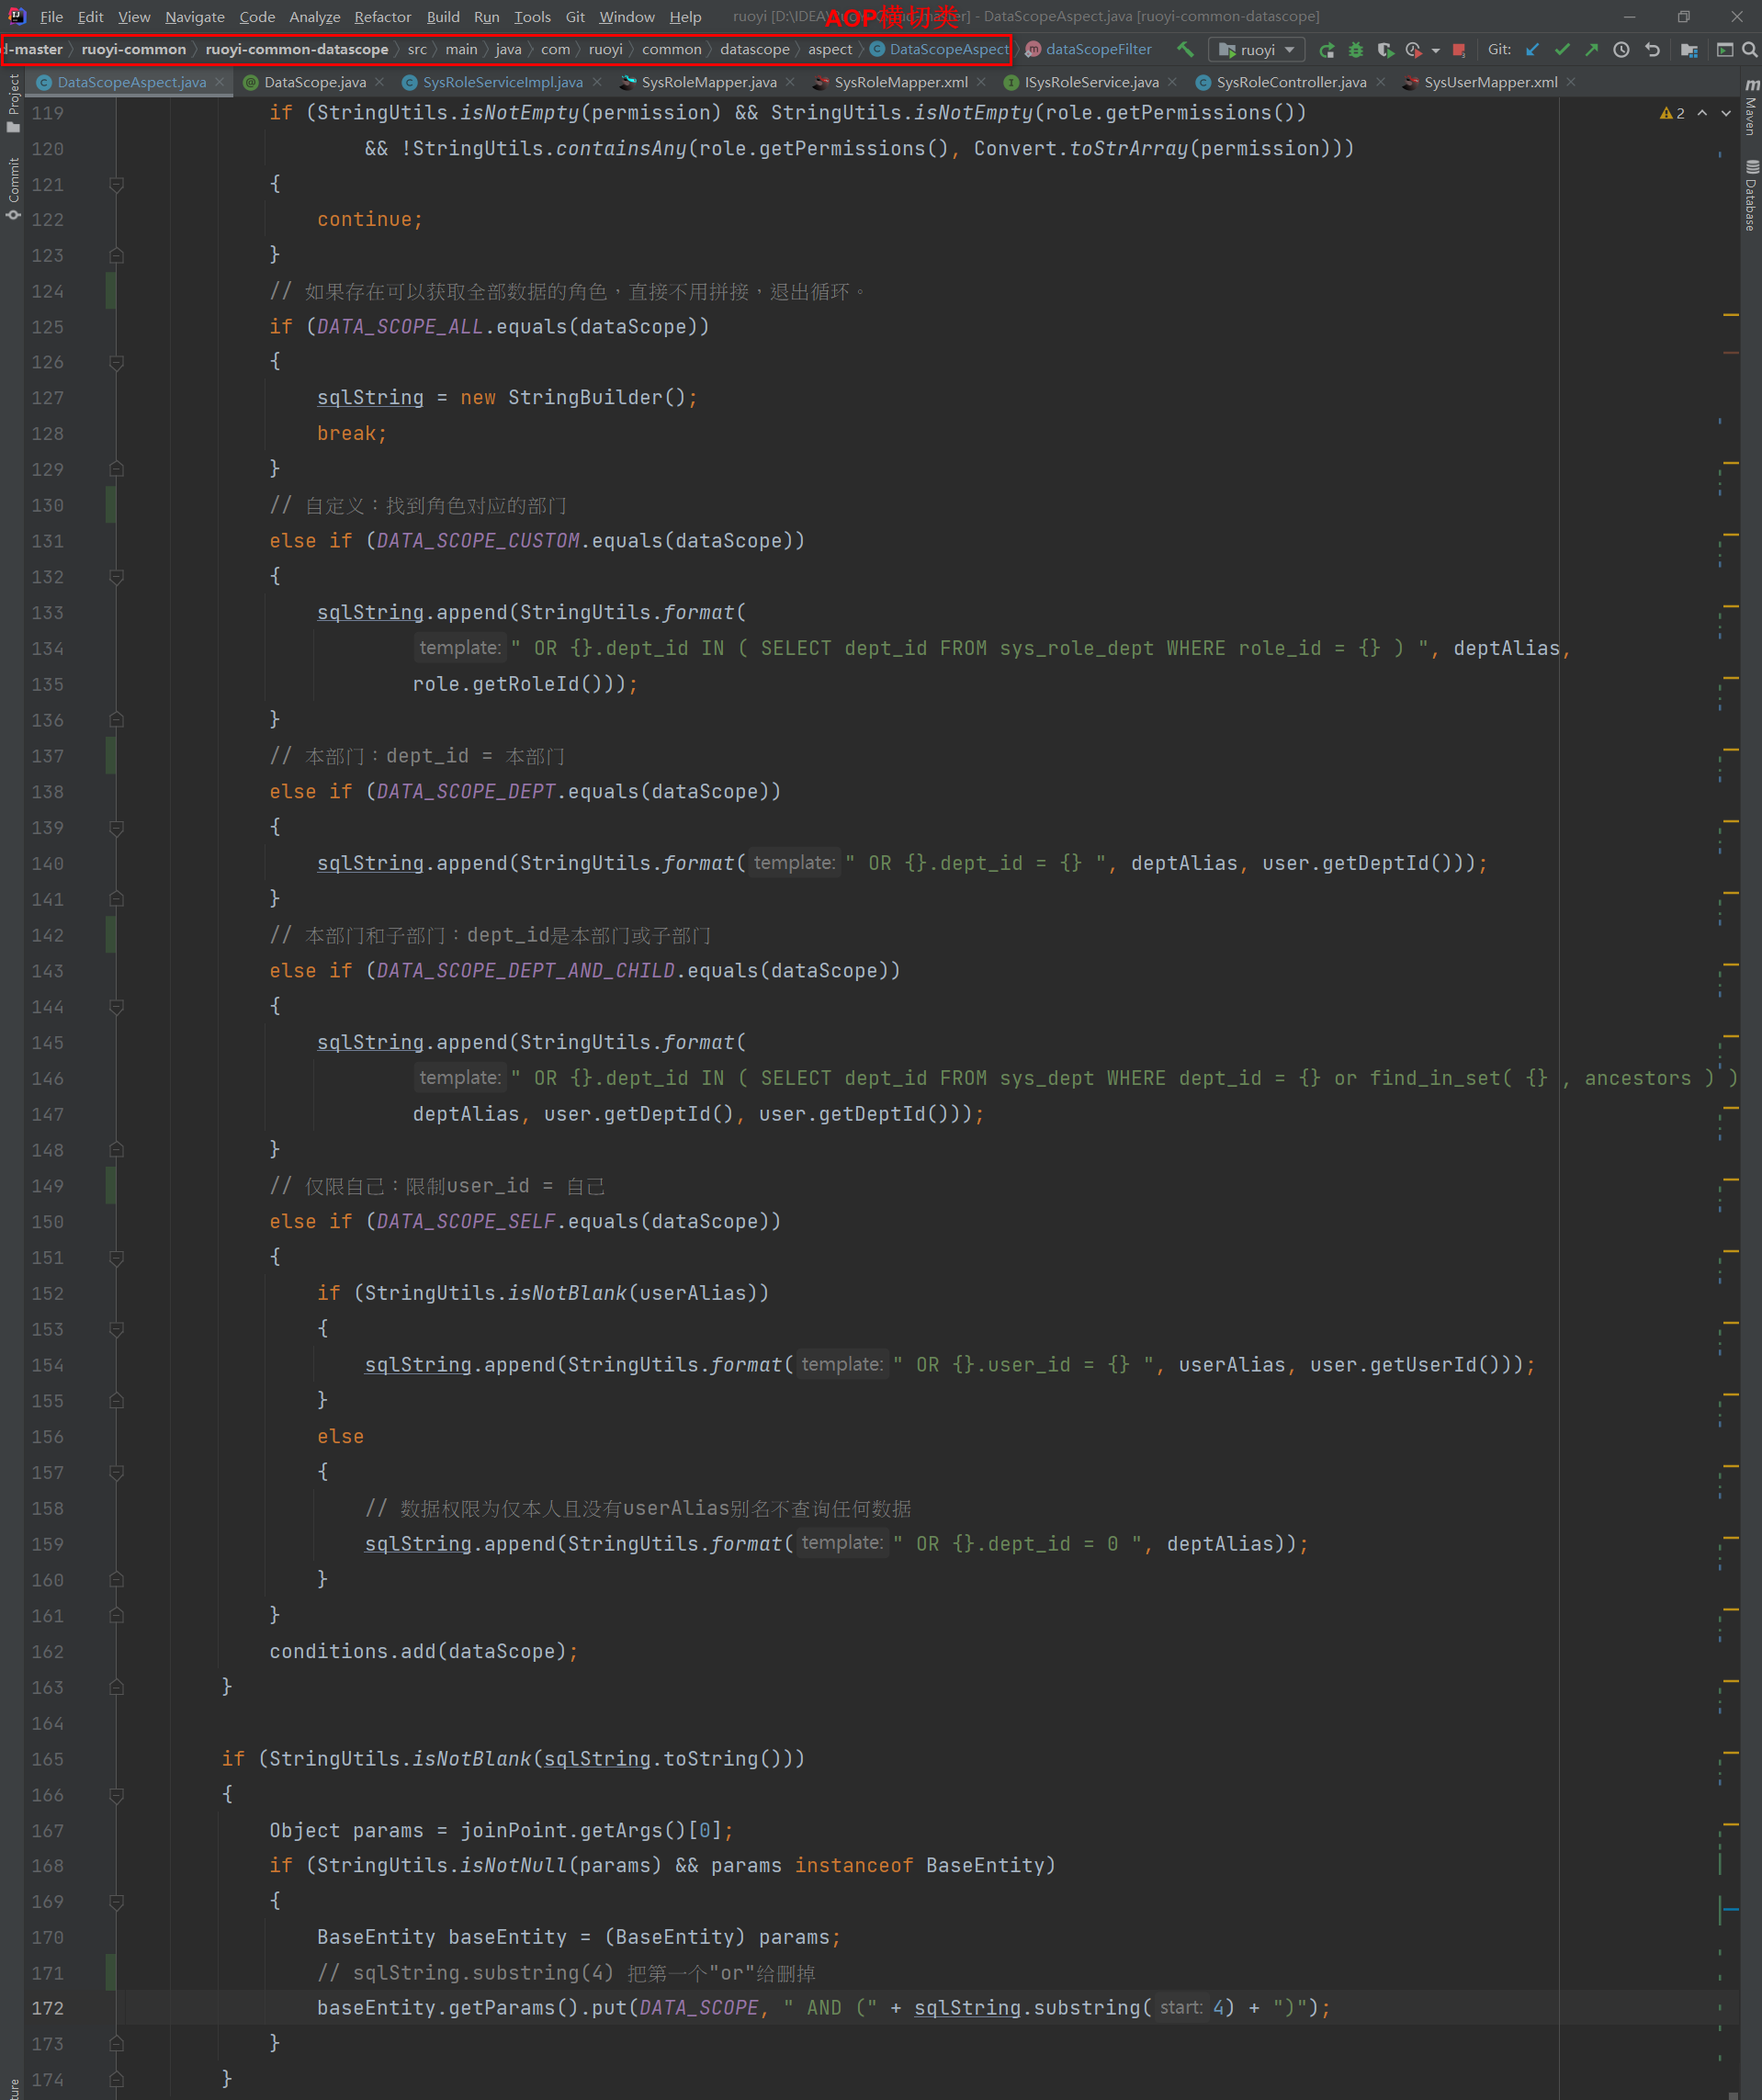Collapse the code block at line 121
This screenshot has width=1762, height=2100.
116,184
